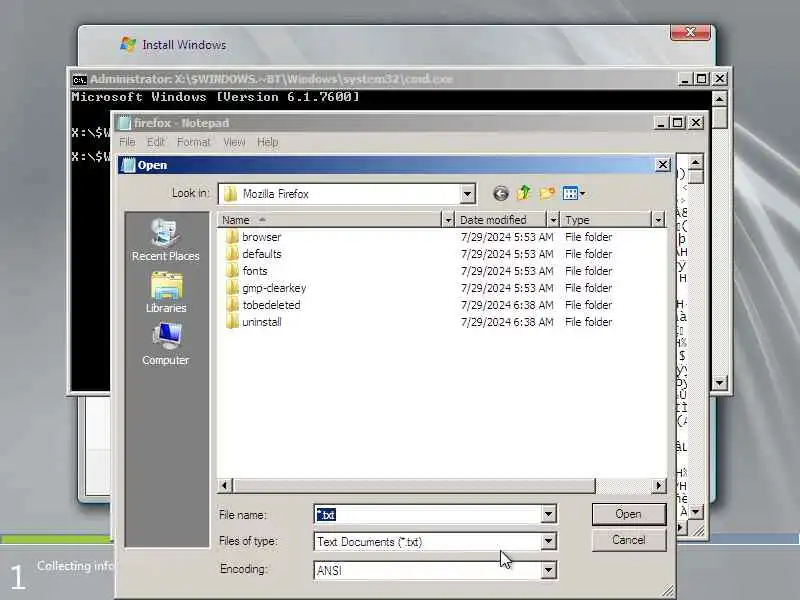Screen dimensions: 800x600
Task: Click the file list scroll right arrow
Action: [x=659, y=486]
